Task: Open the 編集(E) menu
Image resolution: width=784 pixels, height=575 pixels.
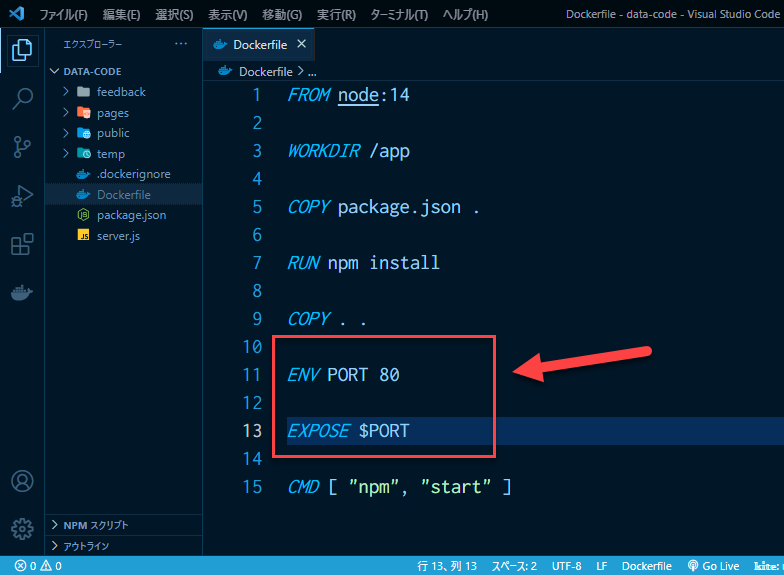Action: (122, 14)
